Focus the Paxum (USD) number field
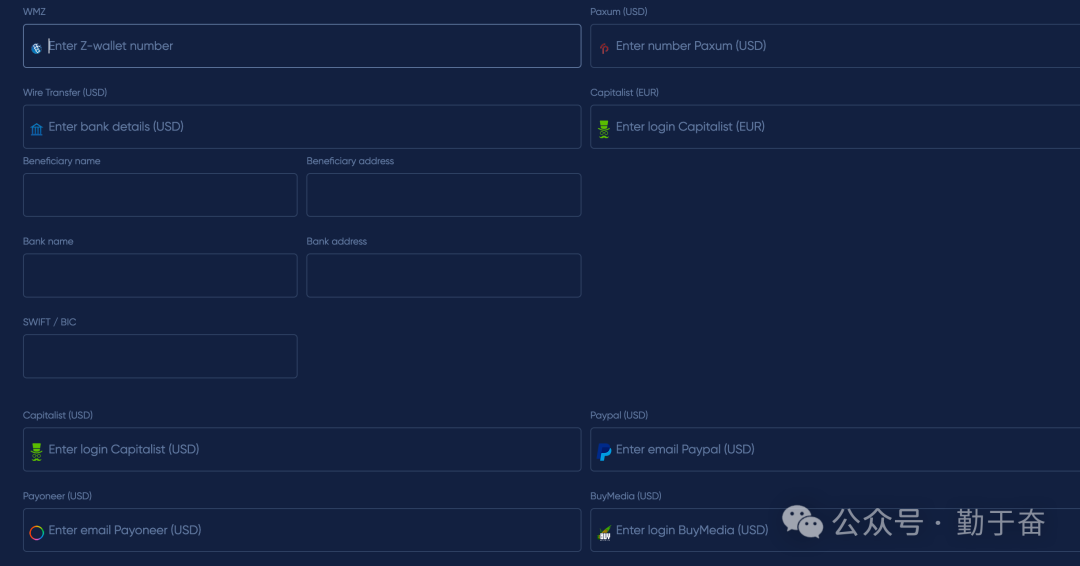This screenshot has width=1080, height=566. [x=835, y=46]
